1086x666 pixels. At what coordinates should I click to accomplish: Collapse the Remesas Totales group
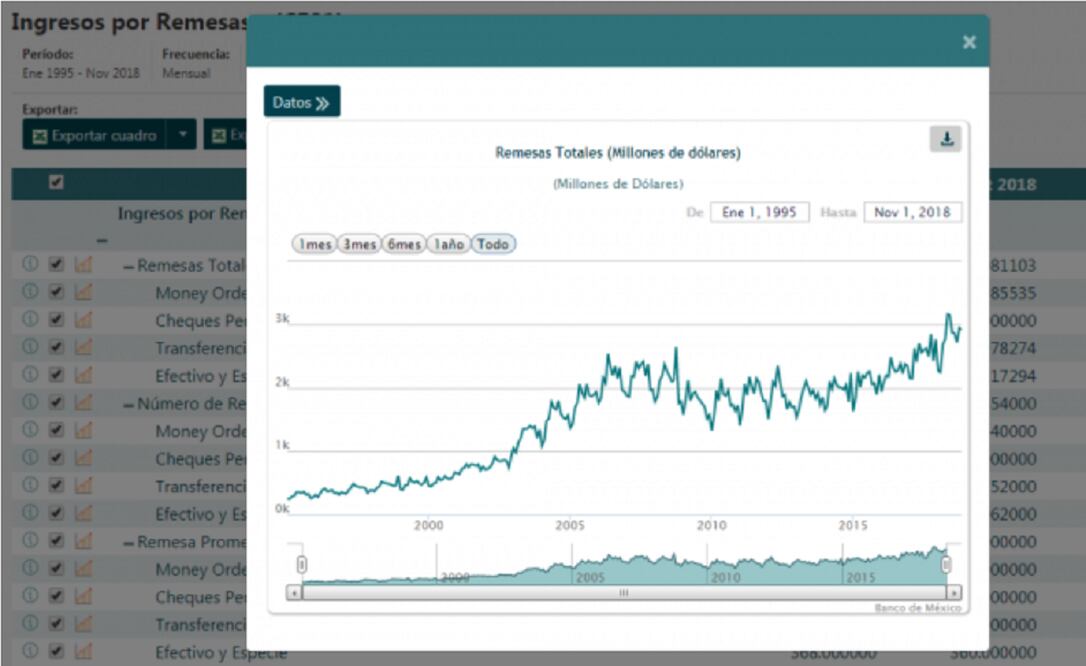(x=129, y=267)
